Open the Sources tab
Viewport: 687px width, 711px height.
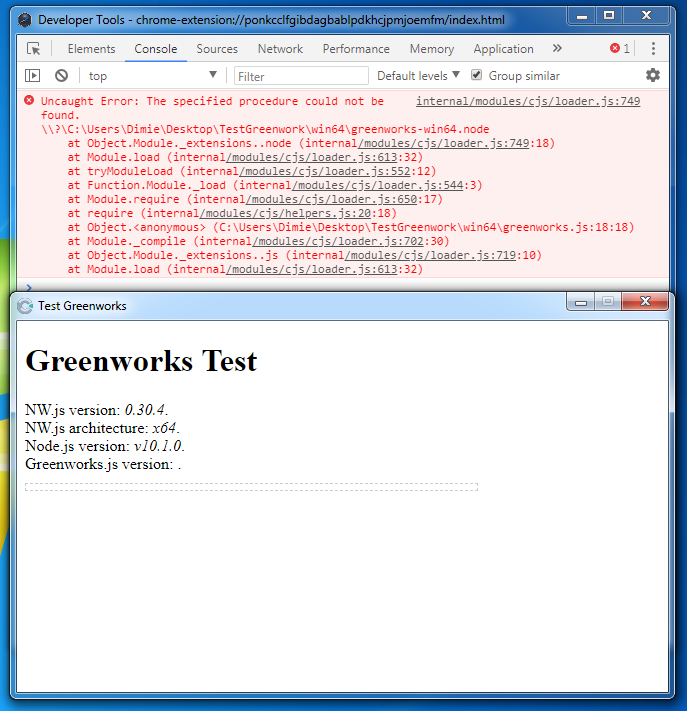tap(217, 49)
